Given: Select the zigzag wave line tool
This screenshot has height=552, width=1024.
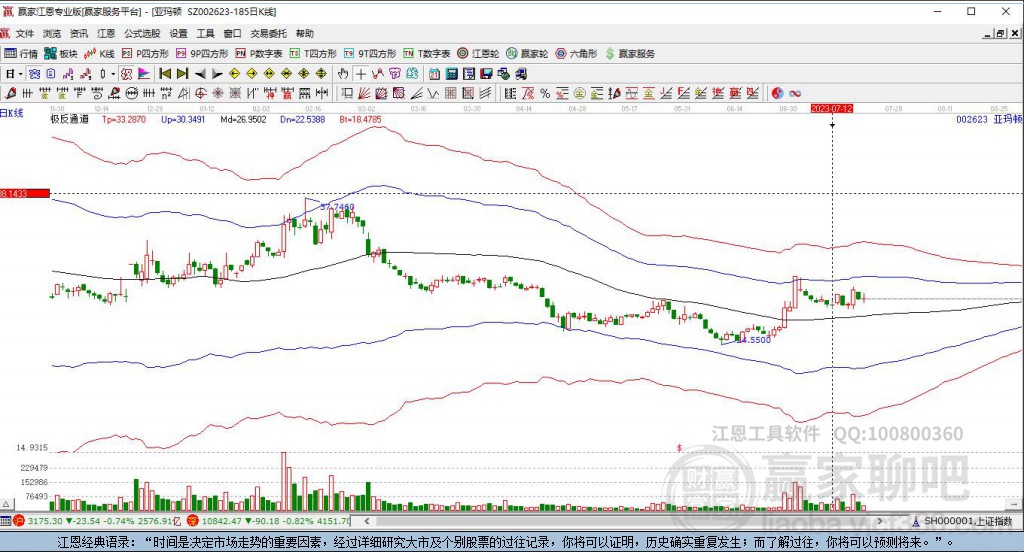Looking at the screenshot, I should point(432,93).
